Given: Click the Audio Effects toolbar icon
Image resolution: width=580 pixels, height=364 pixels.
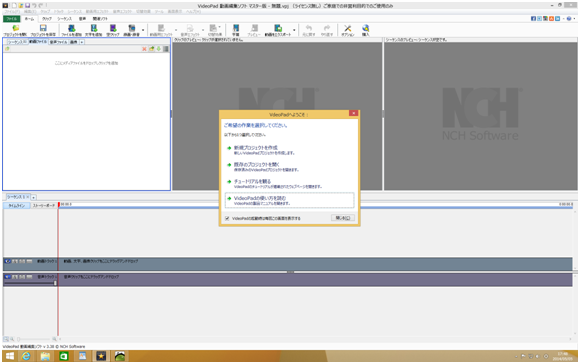Looking at the screenshot, I should [190, 30].
